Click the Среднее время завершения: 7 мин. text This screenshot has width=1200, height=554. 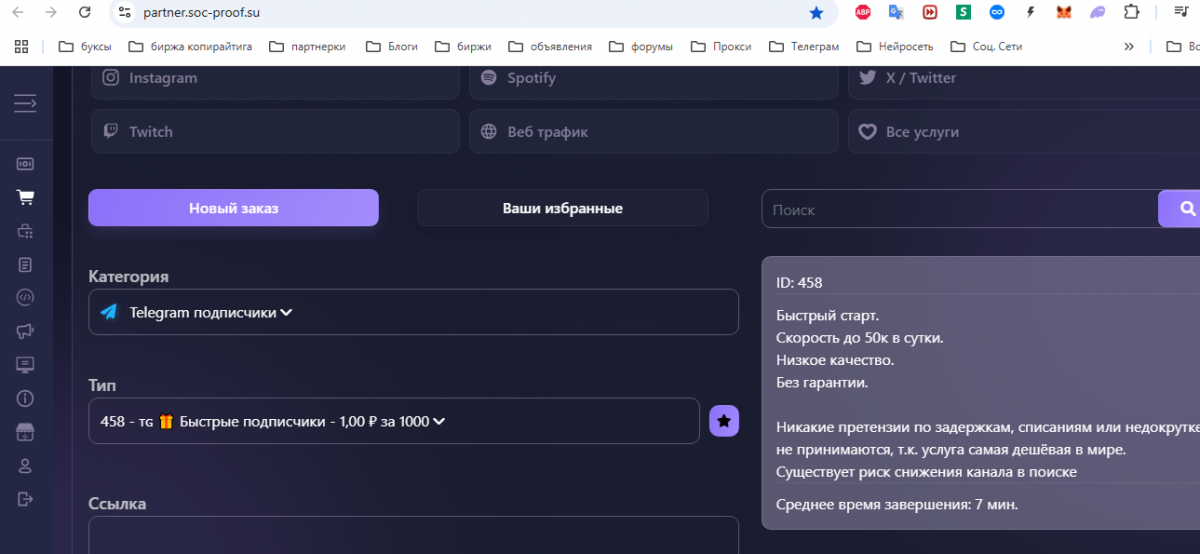[897, 504]
